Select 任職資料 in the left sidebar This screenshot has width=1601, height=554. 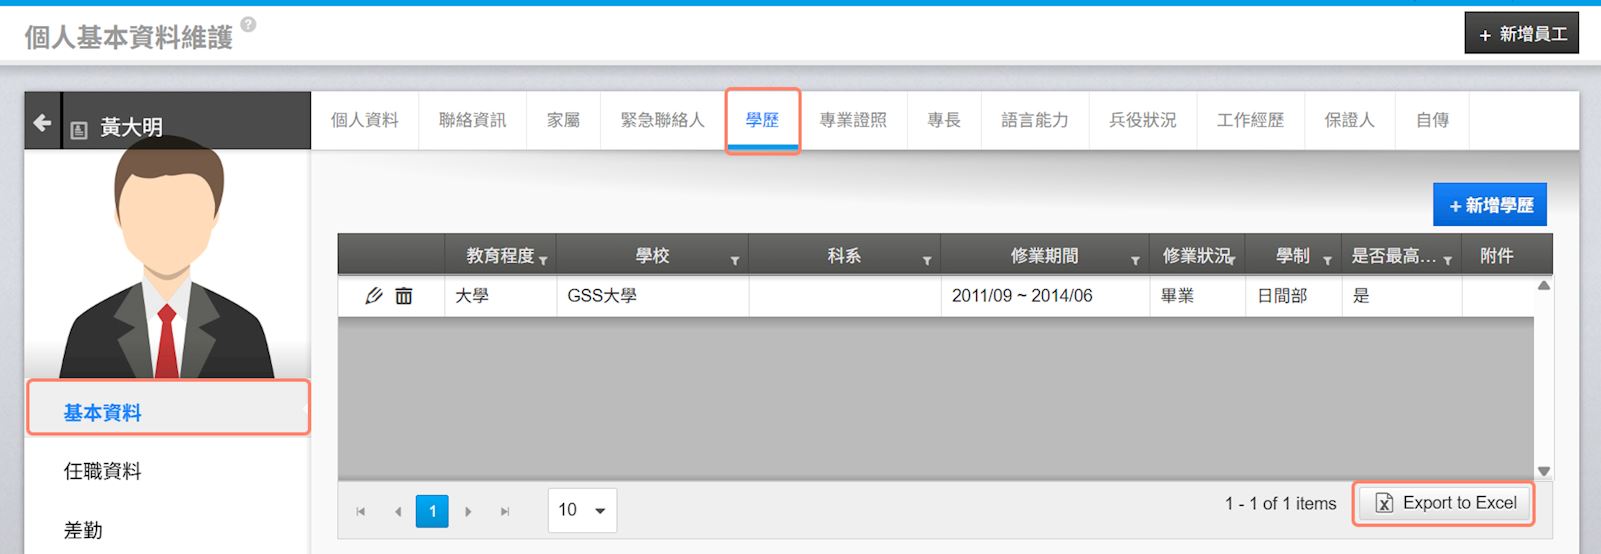pos(103,471)
